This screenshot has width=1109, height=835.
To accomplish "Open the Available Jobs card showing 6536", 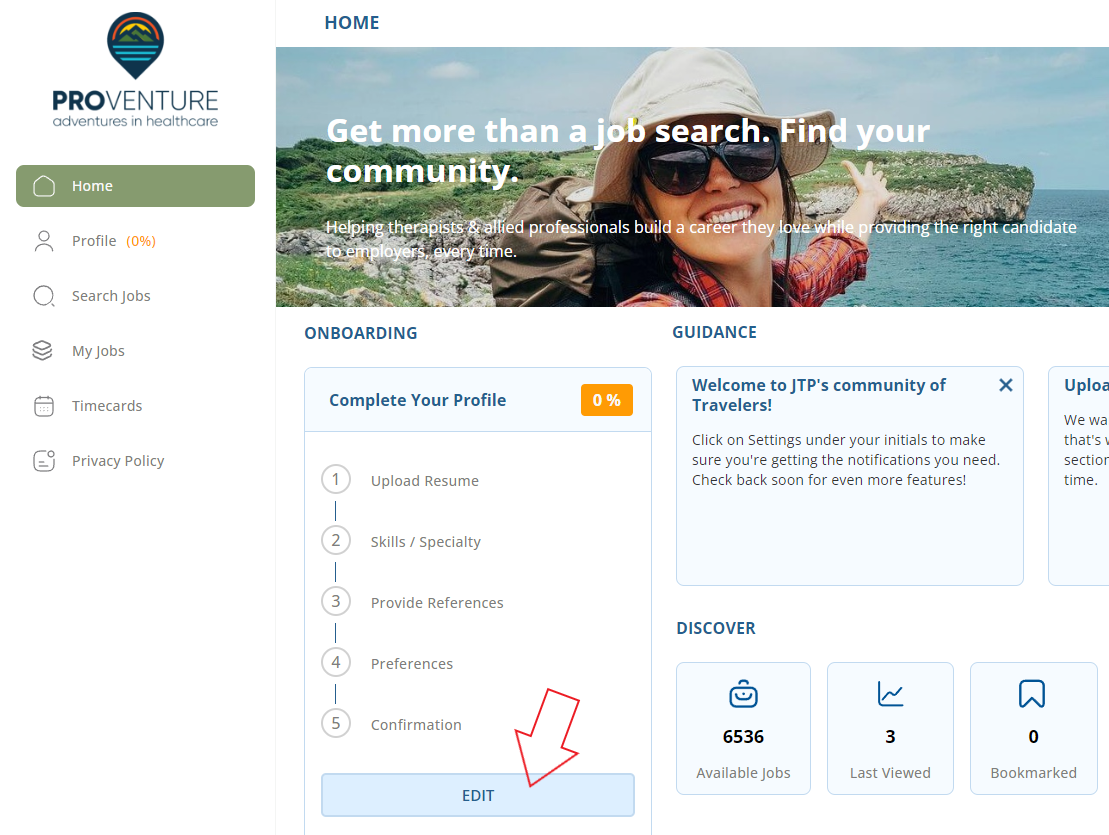I will 743,728.
